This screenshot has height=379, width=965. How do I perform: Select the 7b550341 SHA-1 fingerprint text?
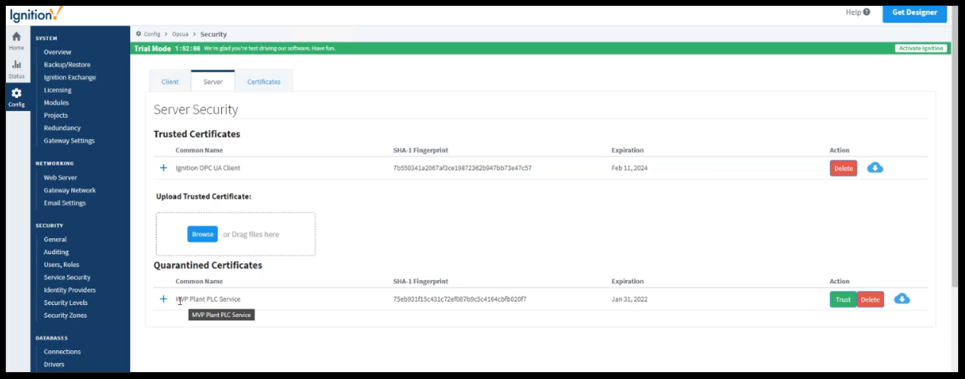[x=462, y=168]
